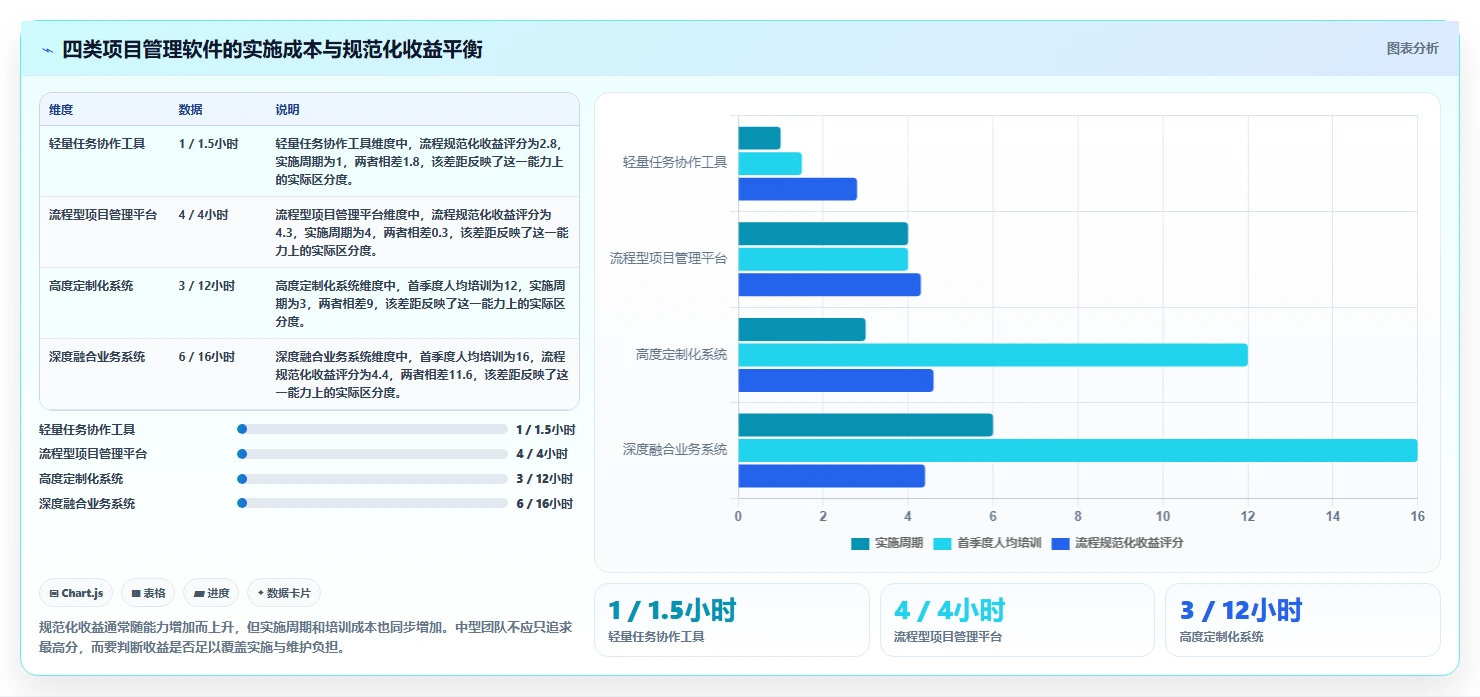Screen dimensions: 1480x697
Task: Click the 高度定制化系统 description cell
Action: (422, 303)
